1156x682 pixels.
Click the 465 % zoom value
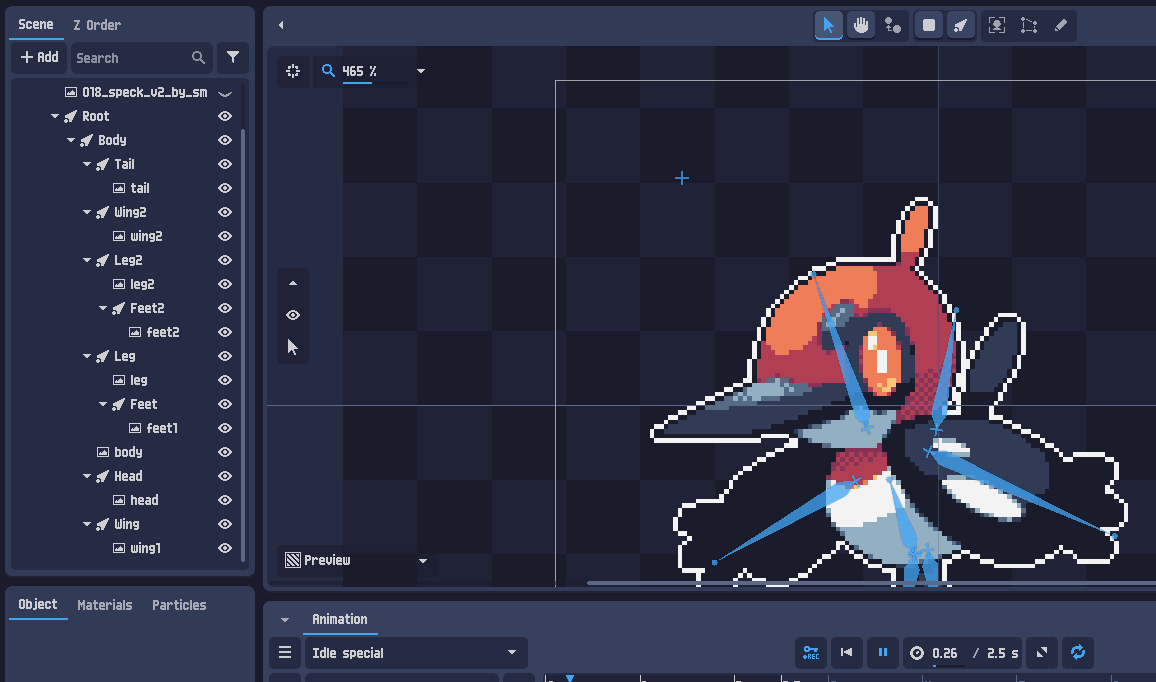[x=359, y=71]
